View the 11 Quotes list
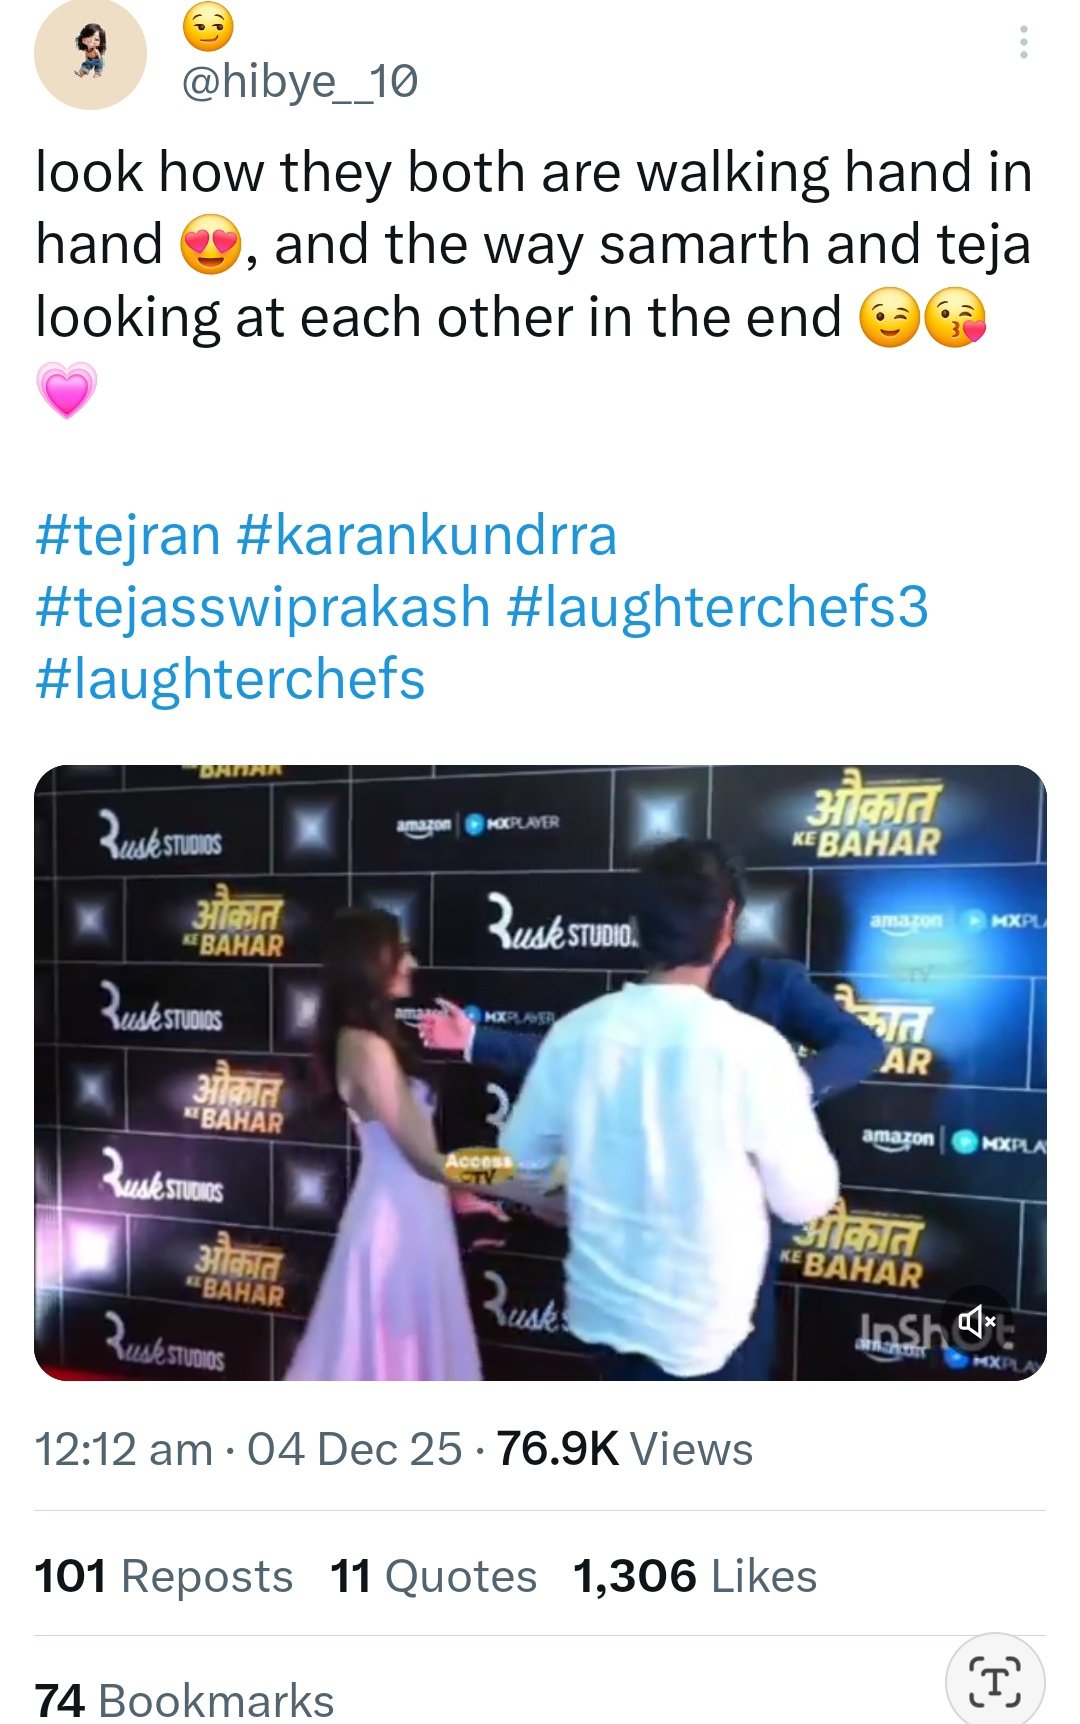This screenshot has height=1724, width=1080. (434, 1576)
